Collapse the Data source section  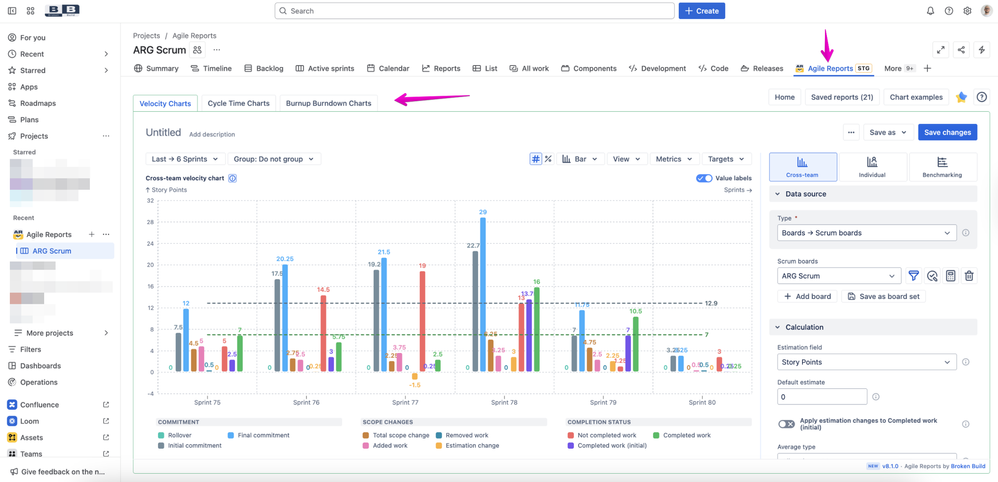tap(777, 194)
